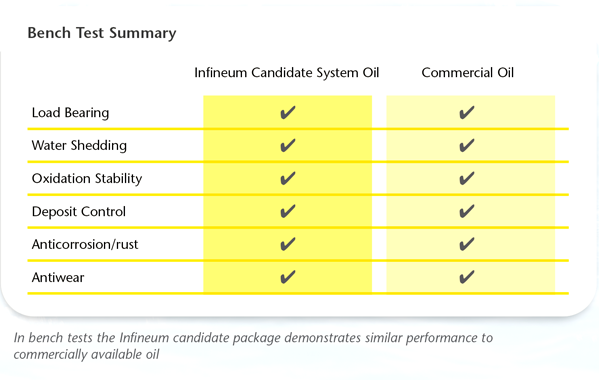Click Oxidation Stability checkmark in Infineum column
The height and width of the screenshot is (380, 599).
[x=288, y=178]
